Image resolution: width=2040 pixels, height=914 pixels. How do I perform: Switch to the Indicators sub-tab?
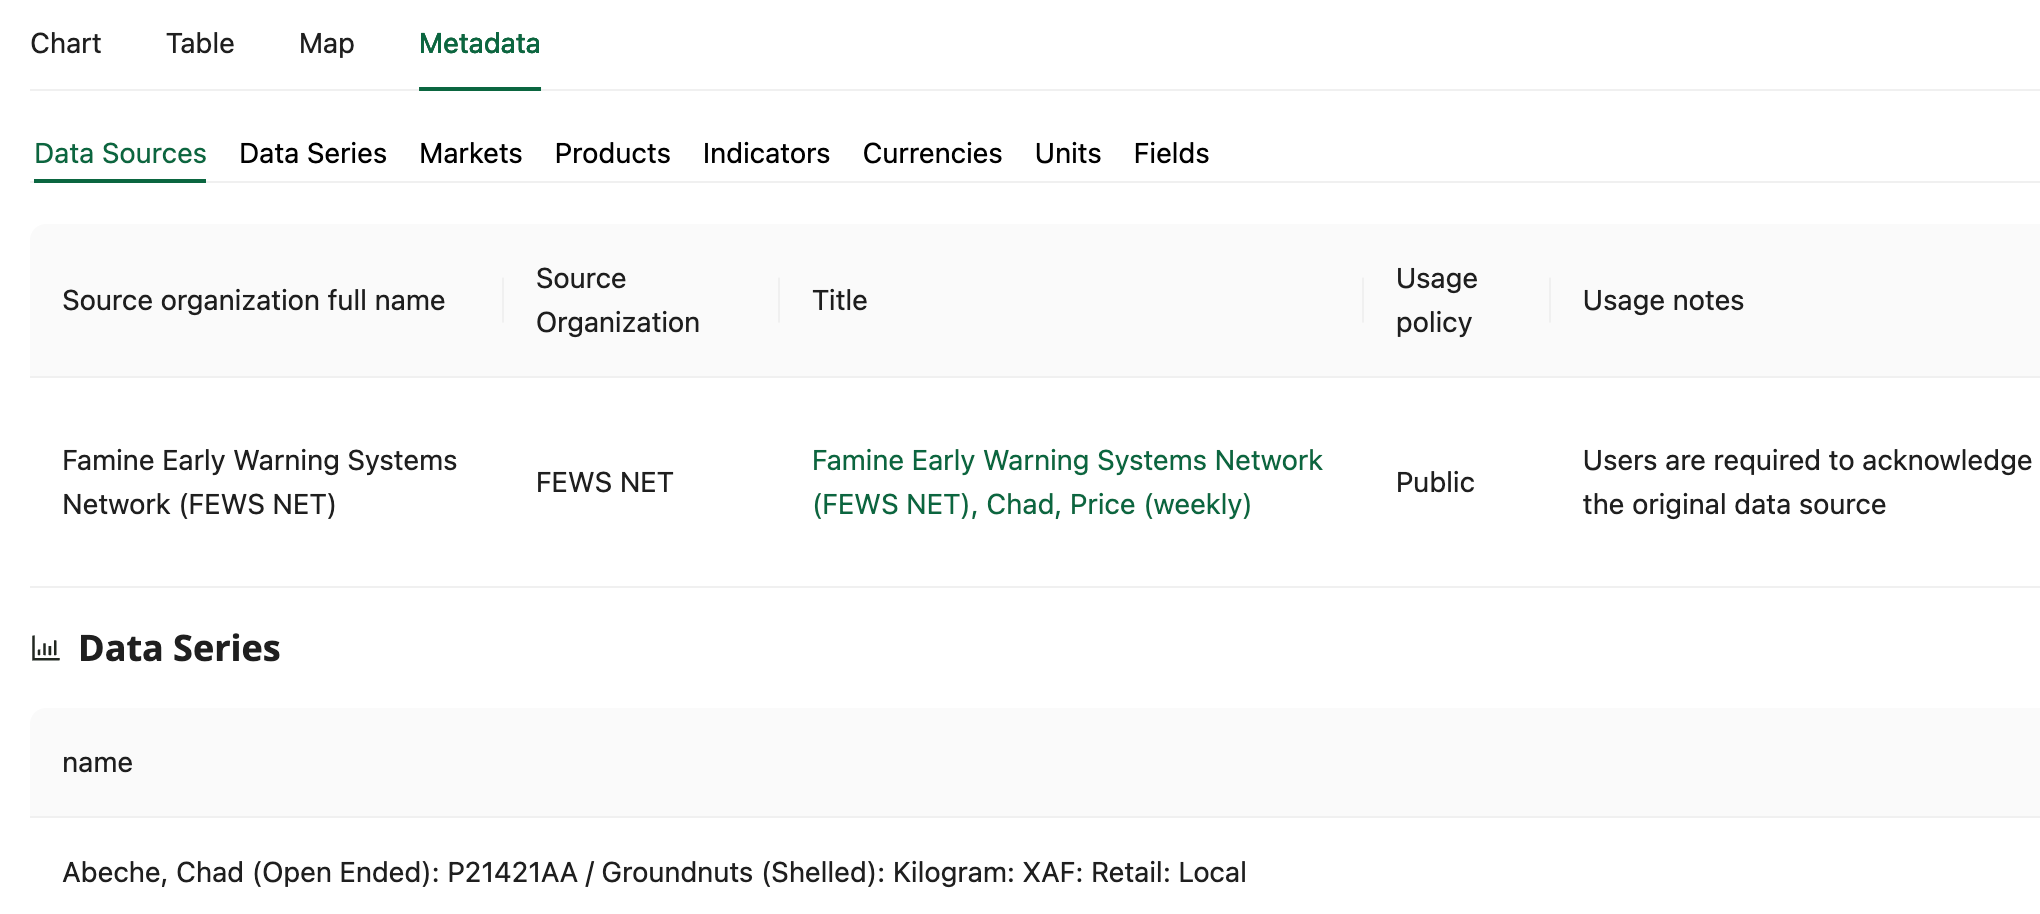point(766,153)
